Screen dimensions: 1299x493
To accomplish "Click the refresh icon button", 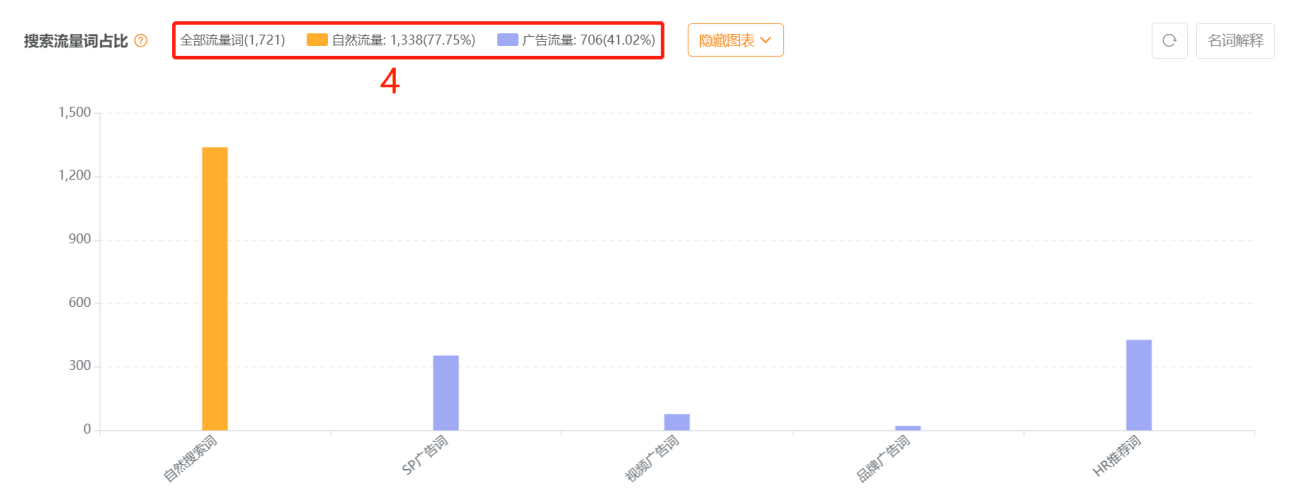I will (x=1169, y=41).
